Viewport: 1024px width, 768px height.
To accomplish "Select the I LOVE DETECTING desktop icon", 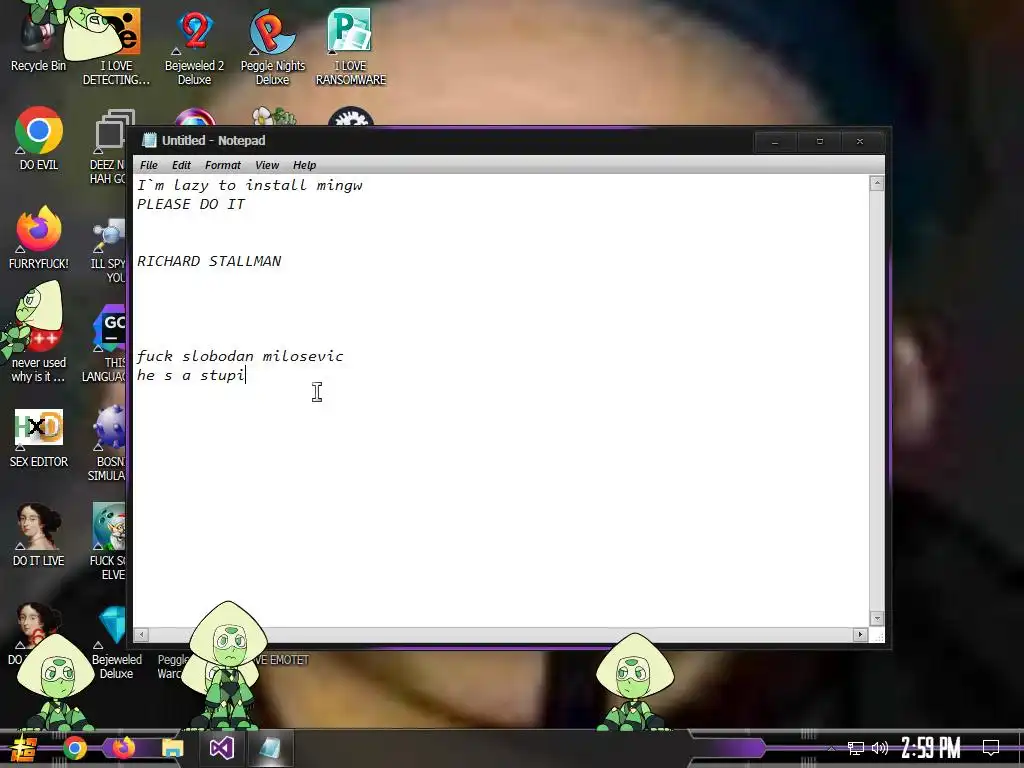I will click(x=116, y=46).
